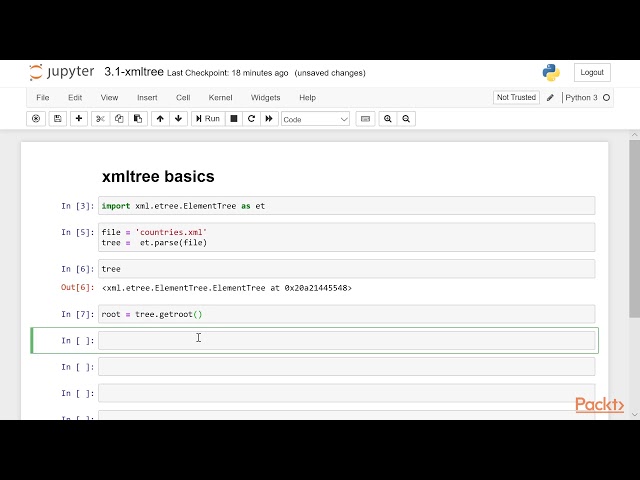The height and width of the screenshot is (480, 640).
Task: Open the Insert menu
Action: click(147, 98)
